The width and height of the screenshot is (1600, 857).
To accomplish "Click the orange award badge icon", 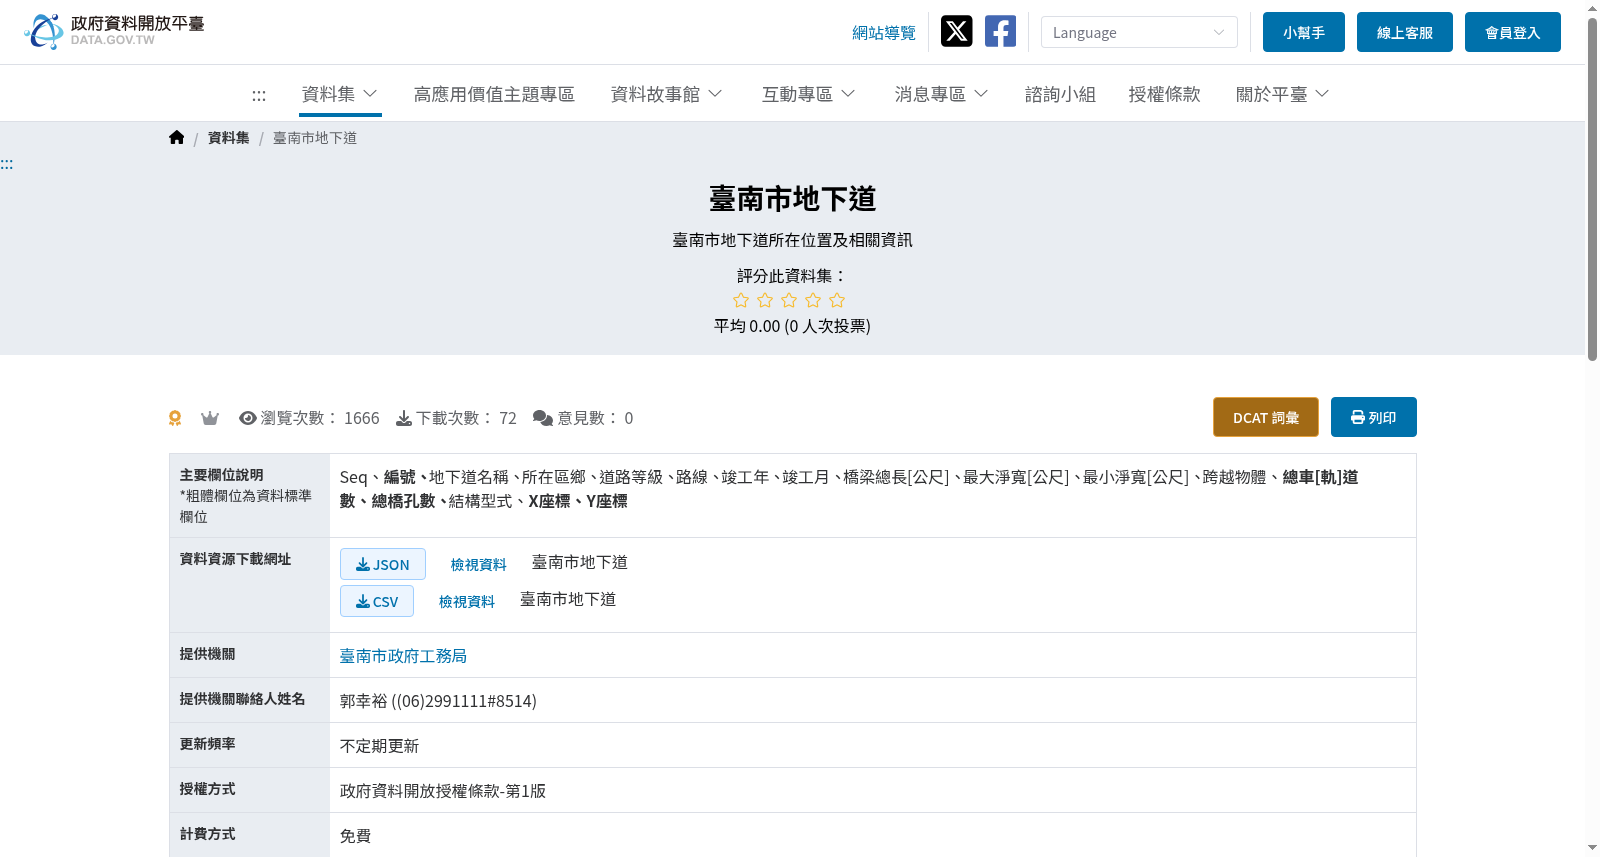I will tap(175, 418).
